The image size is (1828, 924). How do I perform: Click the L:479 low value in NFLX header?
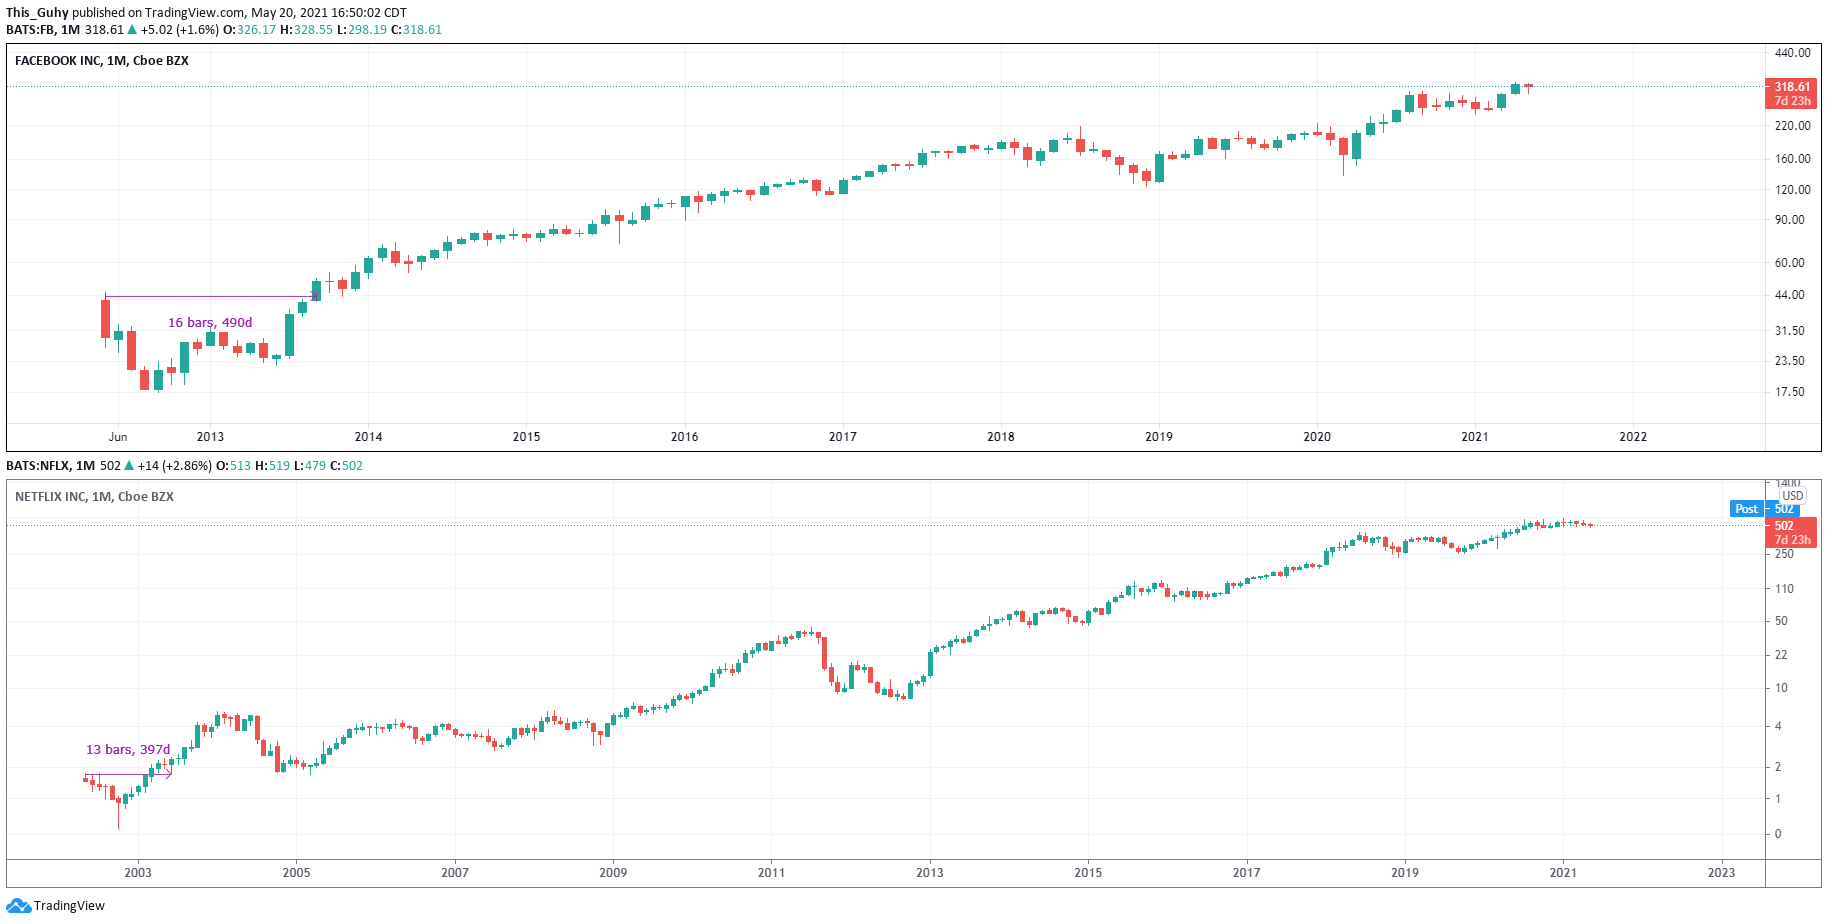pos(310,466)
